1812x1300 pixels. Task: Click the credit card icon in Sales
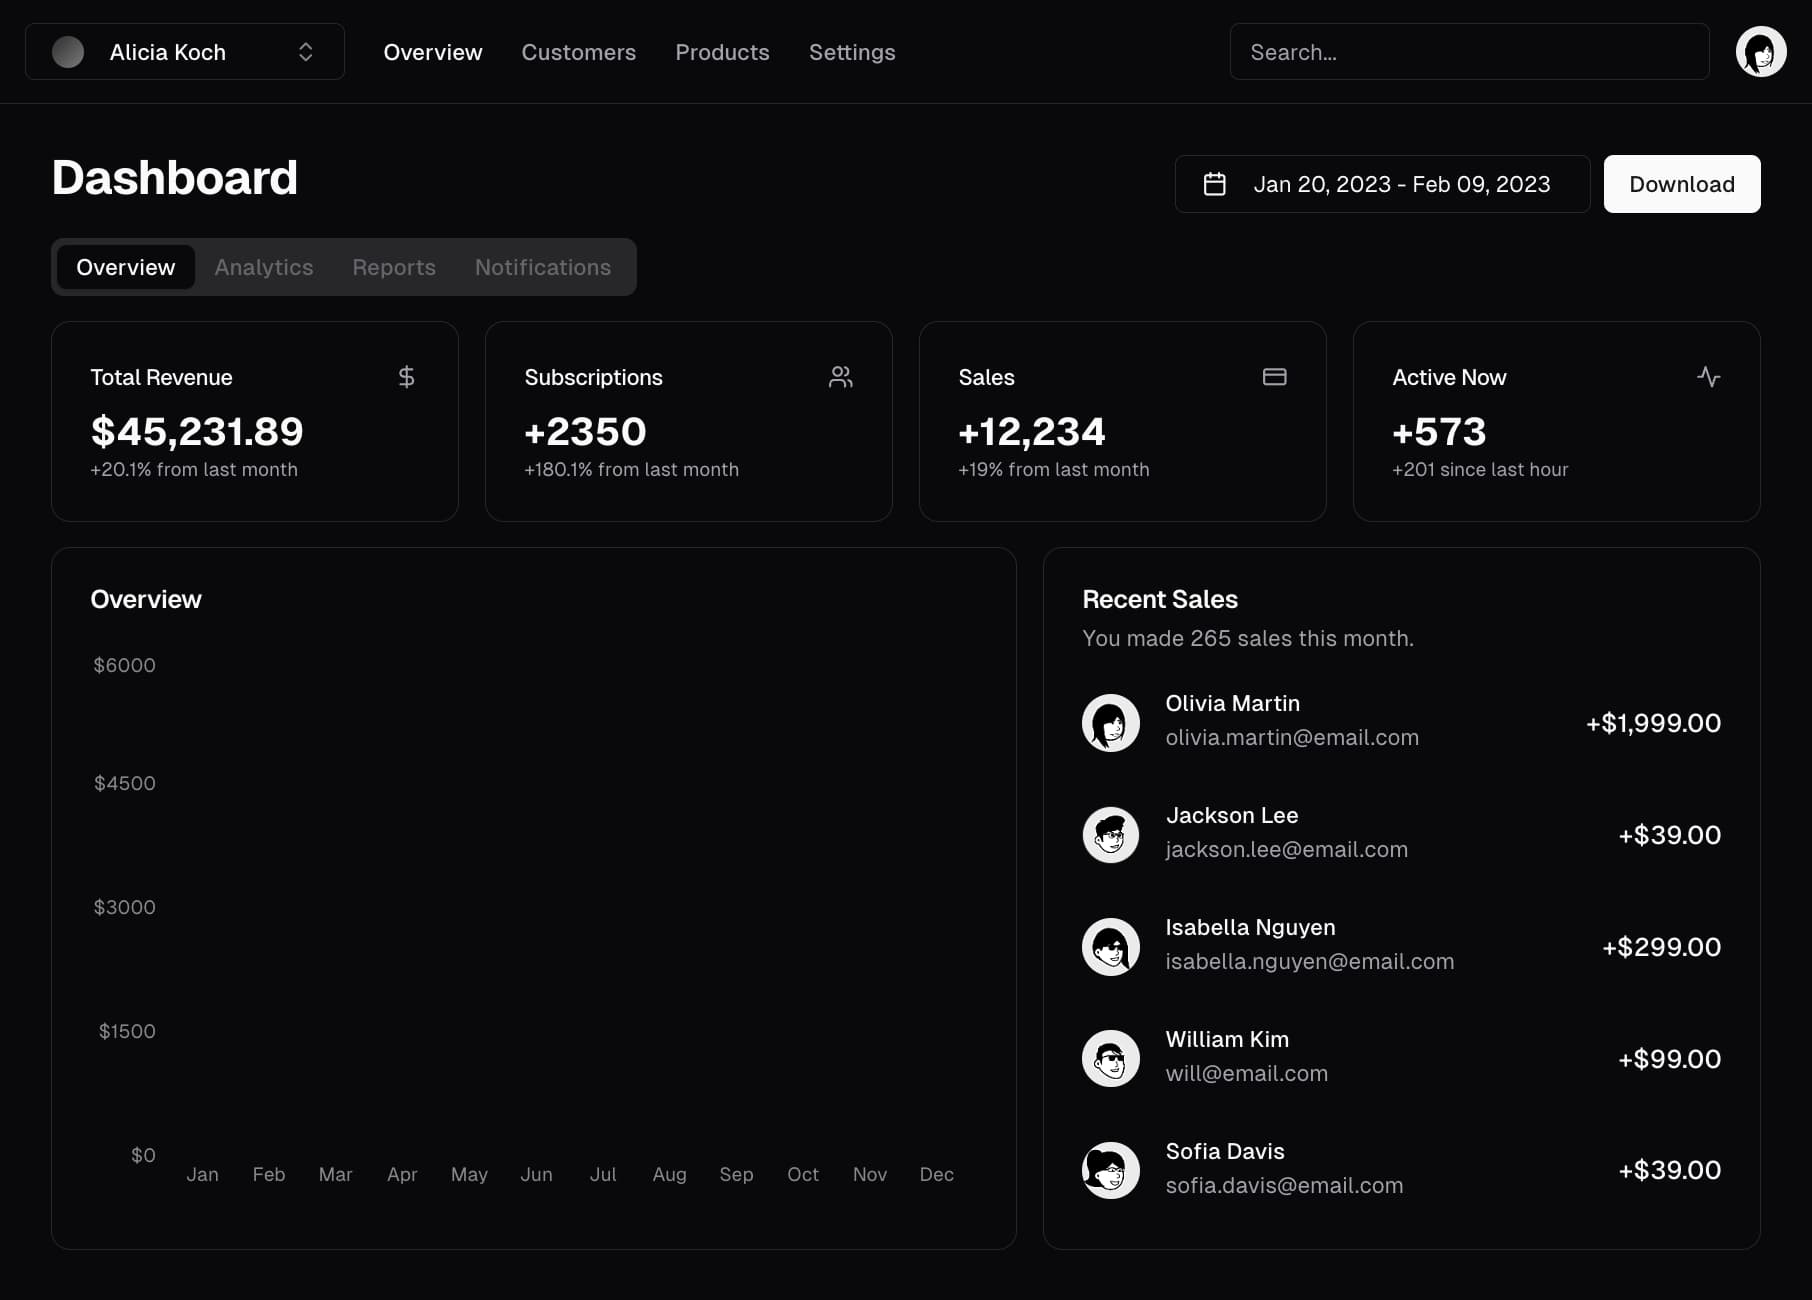(1274, 377)
